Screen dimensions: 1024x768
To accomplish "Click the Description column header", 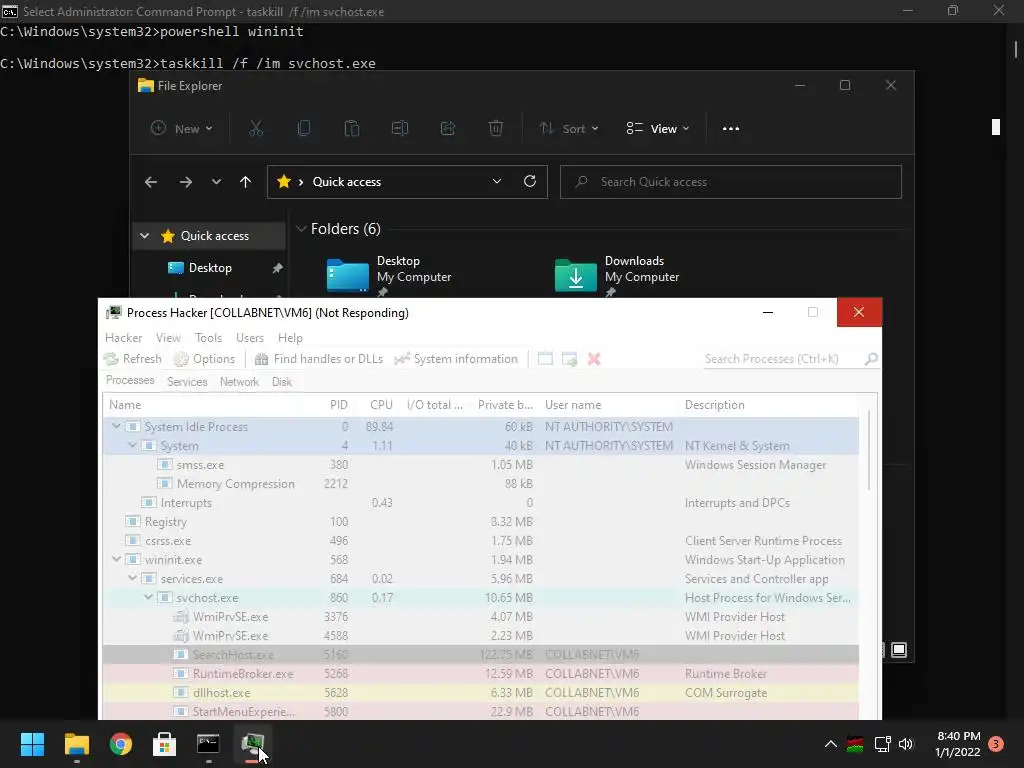I will [x=769, y=405].
